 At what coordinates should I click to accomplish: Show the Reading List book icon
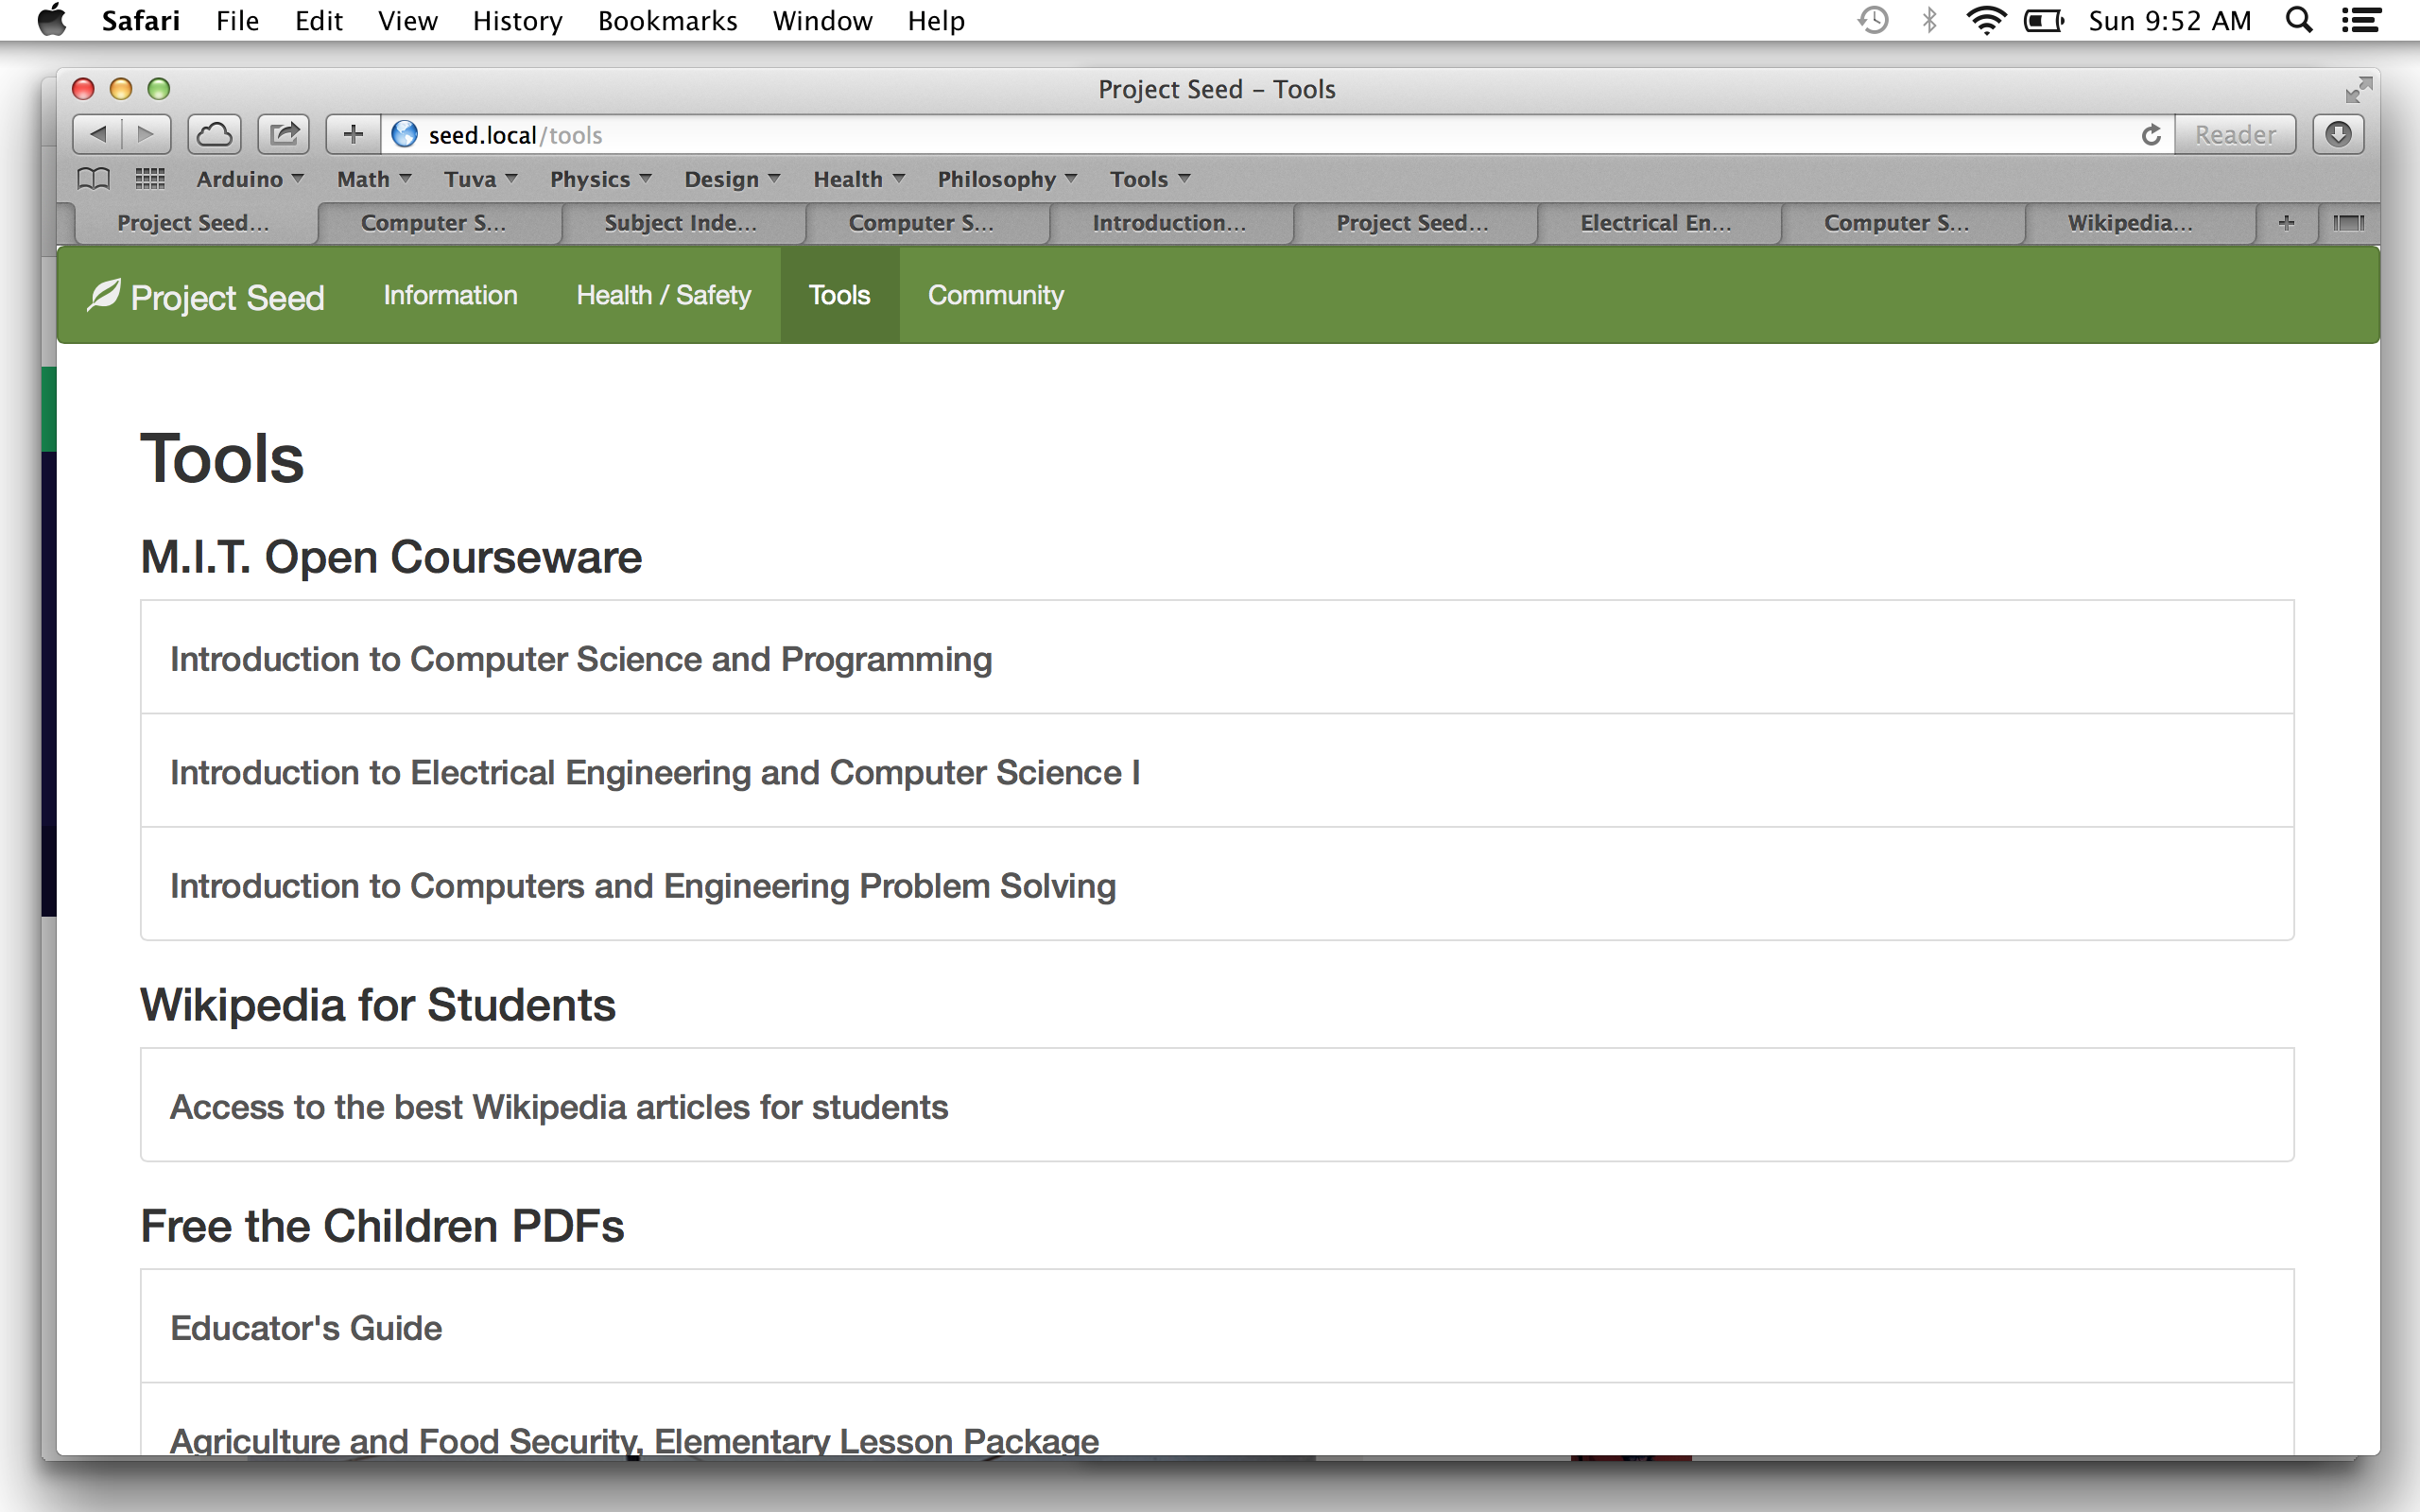pos(93,179)
